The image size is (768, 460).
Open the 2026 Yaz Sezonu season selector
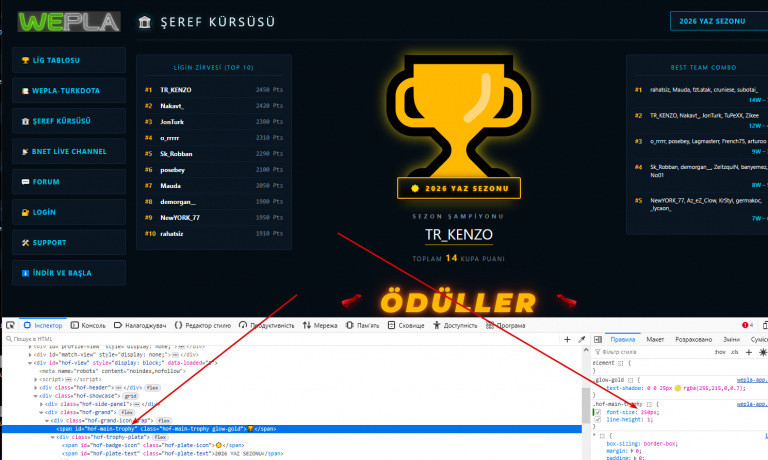pyautogui.click(x=719, y=21)
